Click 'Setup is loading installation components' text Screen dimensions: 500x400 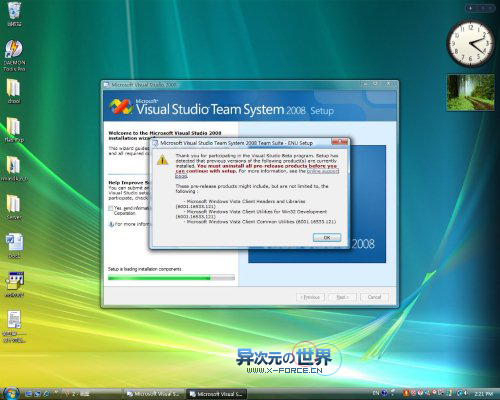pos(145,269)
